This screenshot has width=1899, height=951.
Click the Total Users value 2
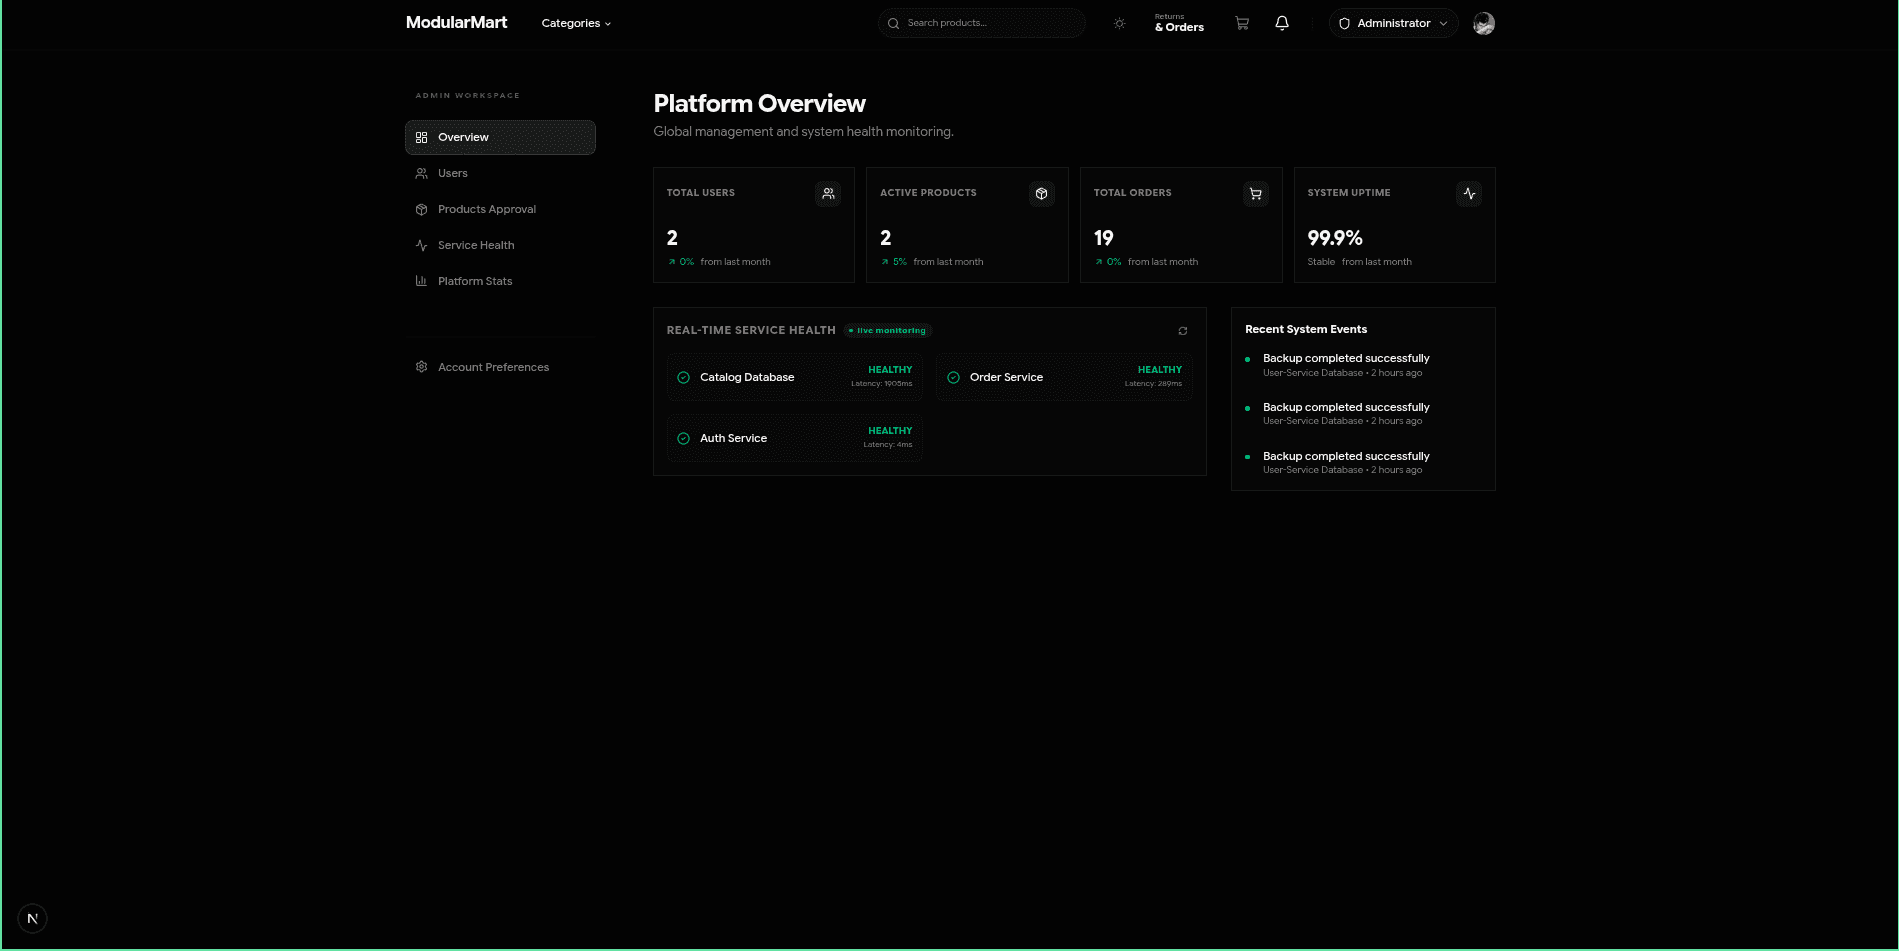pyautogui.click(x=672, y=238)
